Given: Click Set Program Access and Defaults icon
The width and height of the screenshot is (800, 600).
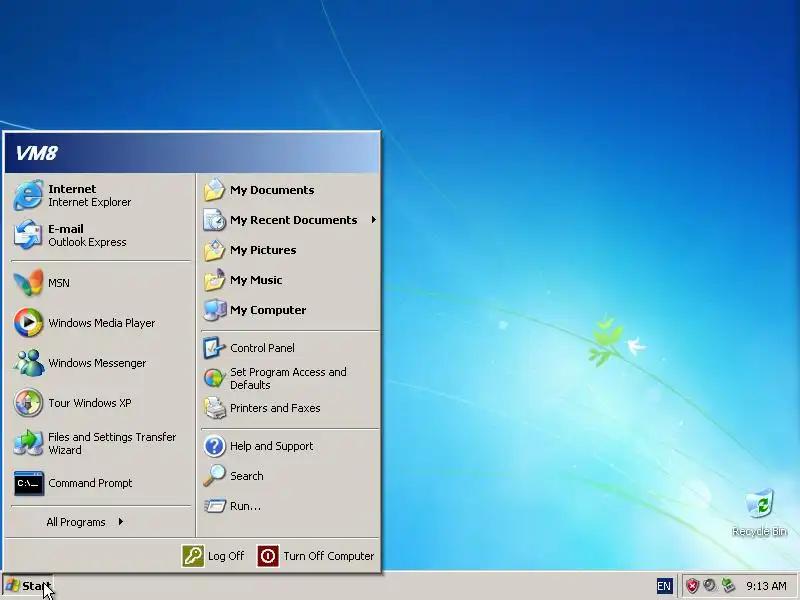Looking at the screenshot, I should [214, 378].
